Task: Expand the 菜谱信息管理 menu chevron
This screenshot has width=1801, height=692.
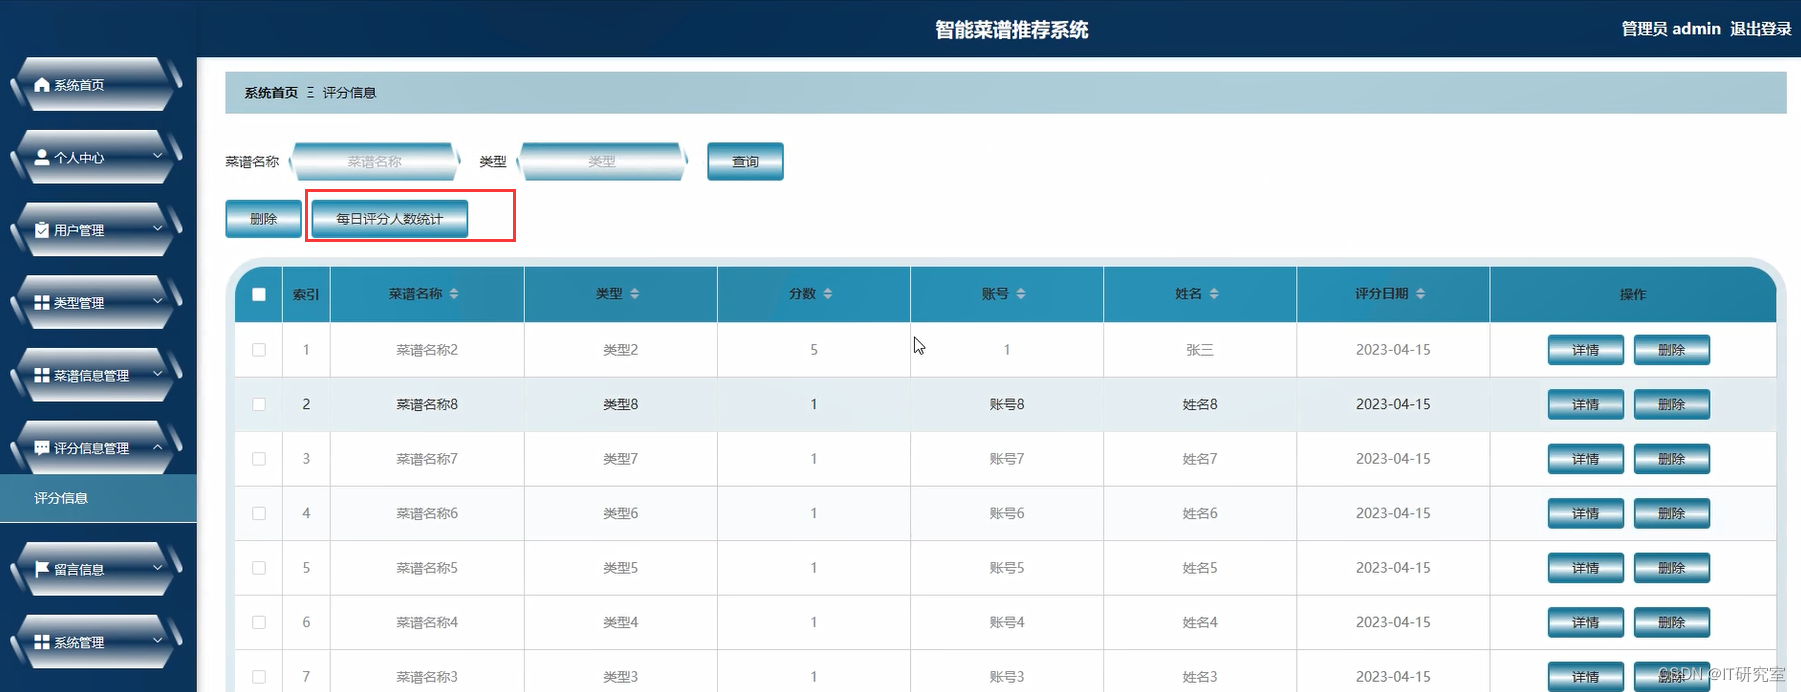Action: [x=157, y=374]
